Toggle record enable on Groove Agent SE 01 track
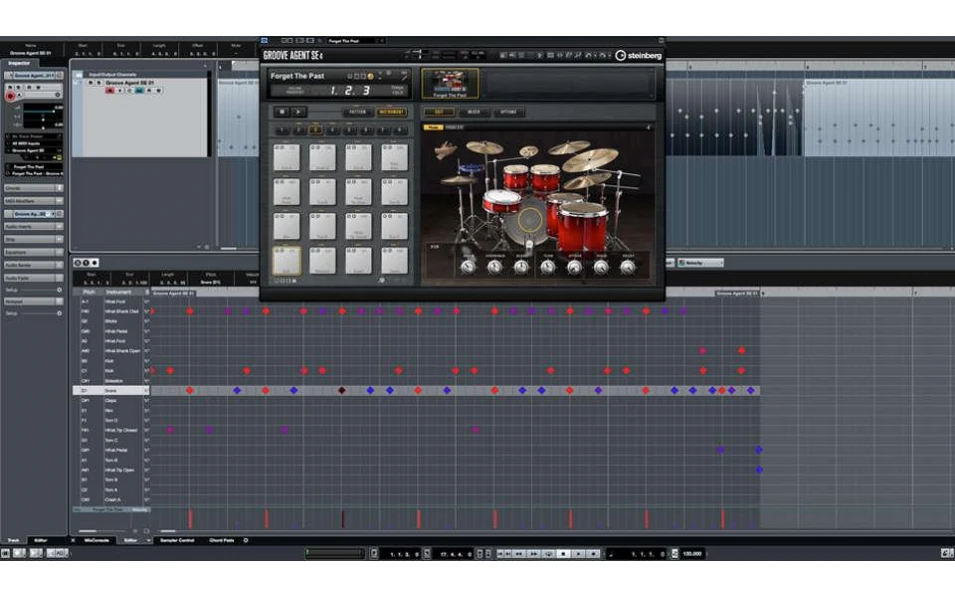This screenshot has width=955, height=597. click(110, 90)
